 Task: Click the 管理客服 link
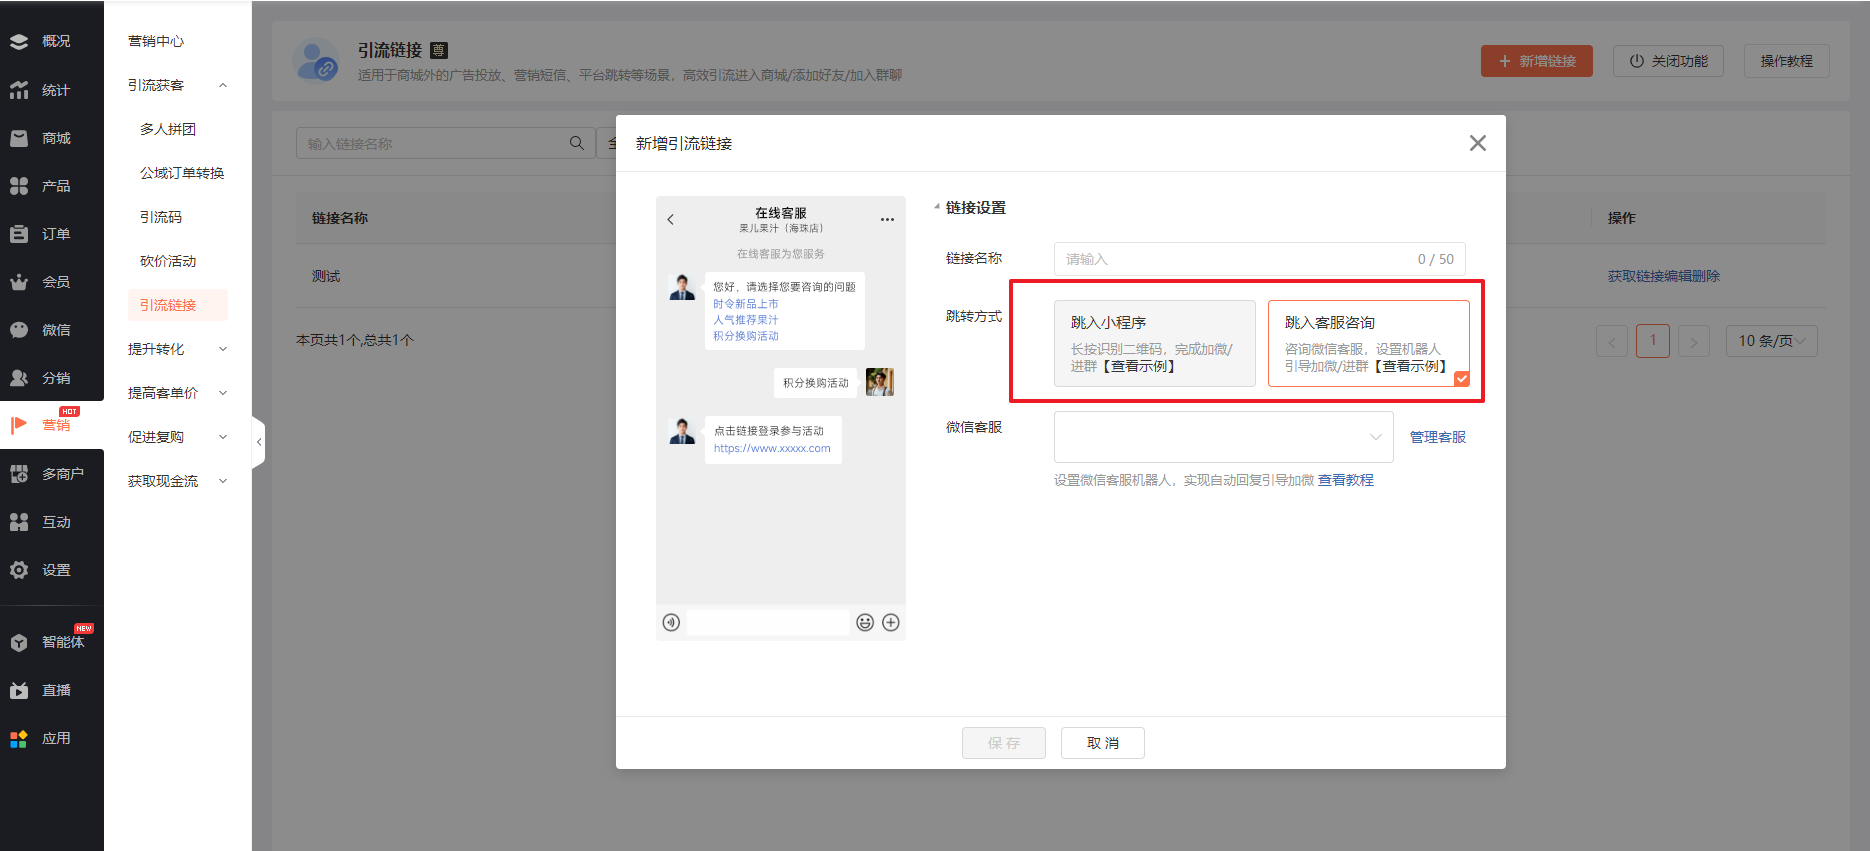pyautogui.click(x=1437, y=437)
